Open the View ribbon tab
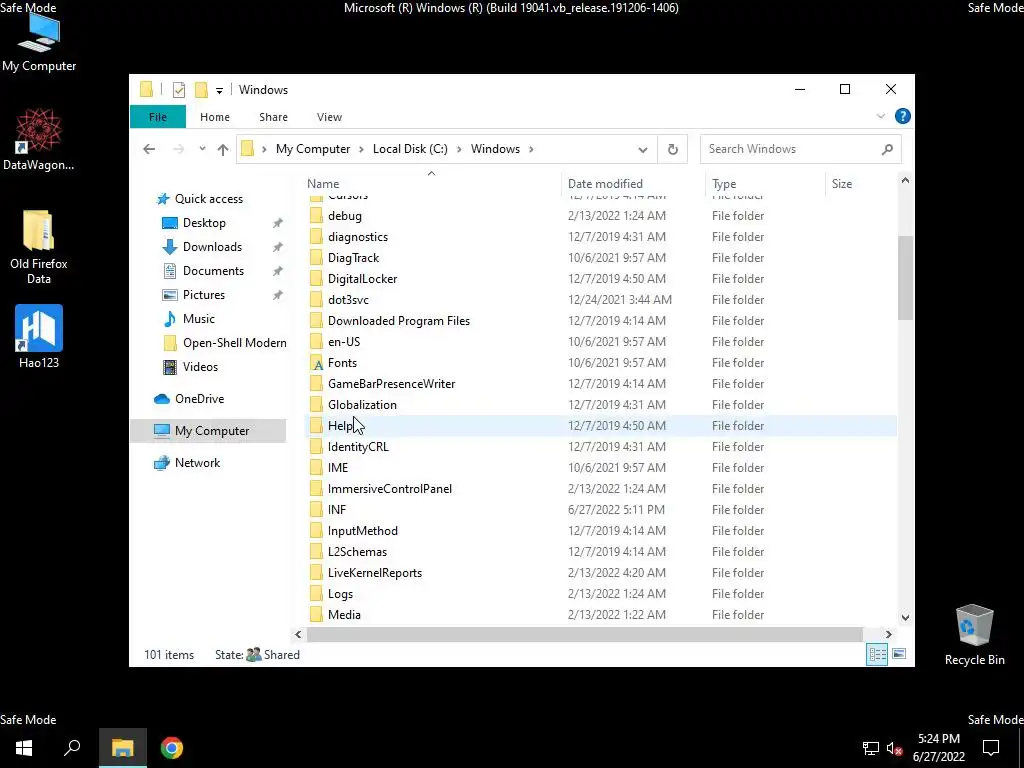Image resolution: width=1024 pixels, height=768 pixels. pos(329,117)
